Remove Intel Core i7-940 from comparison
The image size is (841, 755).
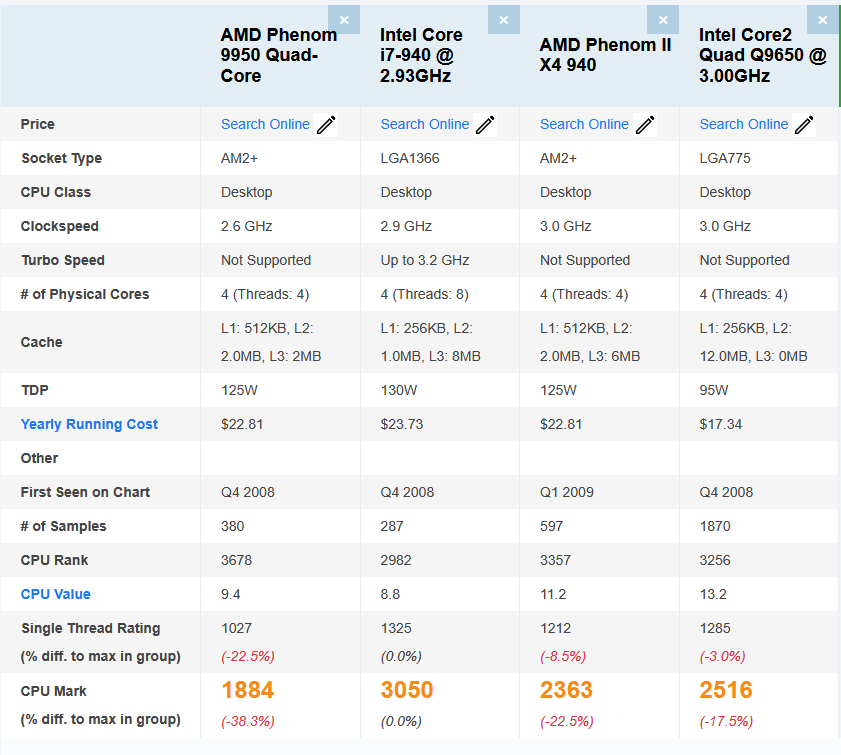pos(504,20)
